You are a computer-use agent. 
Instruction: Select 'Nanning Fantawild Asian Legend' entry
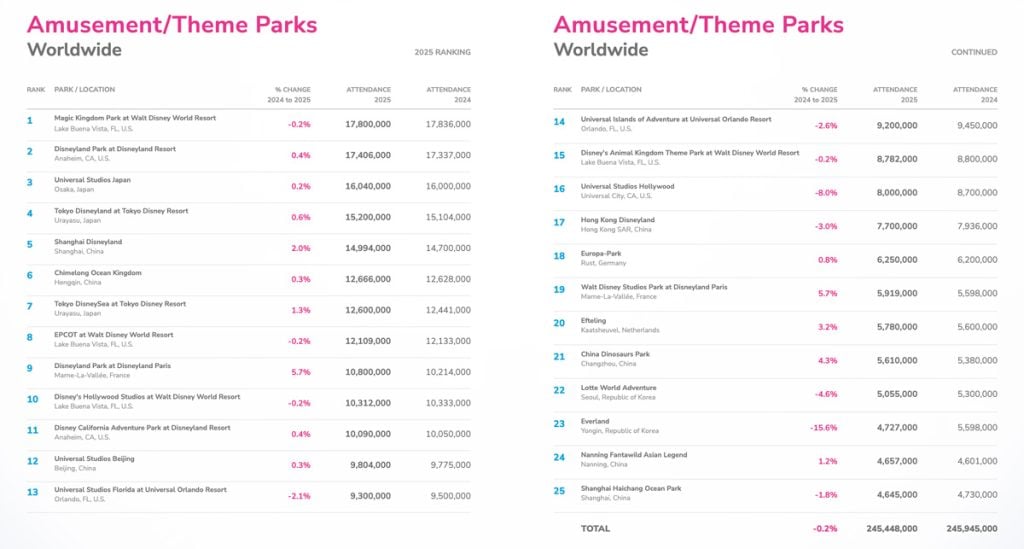click(x=633, y=455)
